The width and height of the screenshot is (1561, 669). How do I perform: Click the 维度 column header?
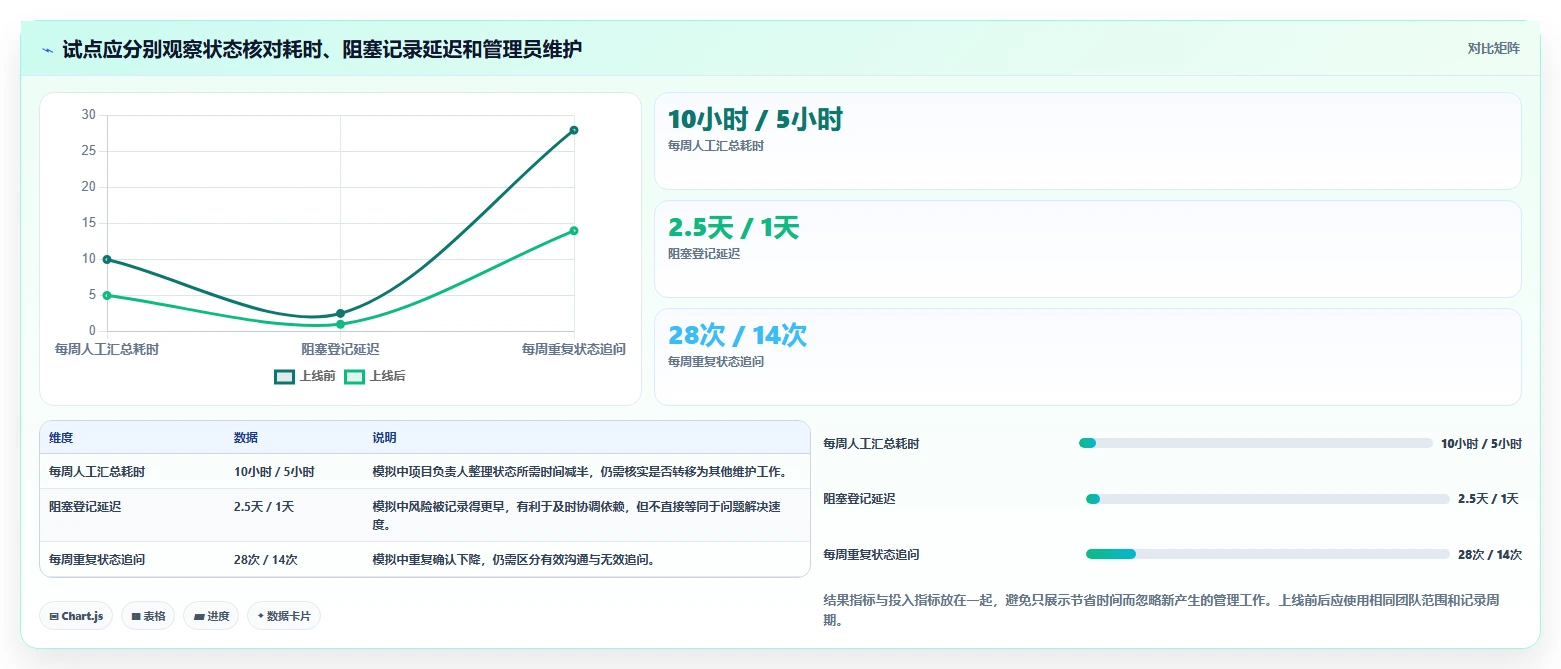point(61,438)
